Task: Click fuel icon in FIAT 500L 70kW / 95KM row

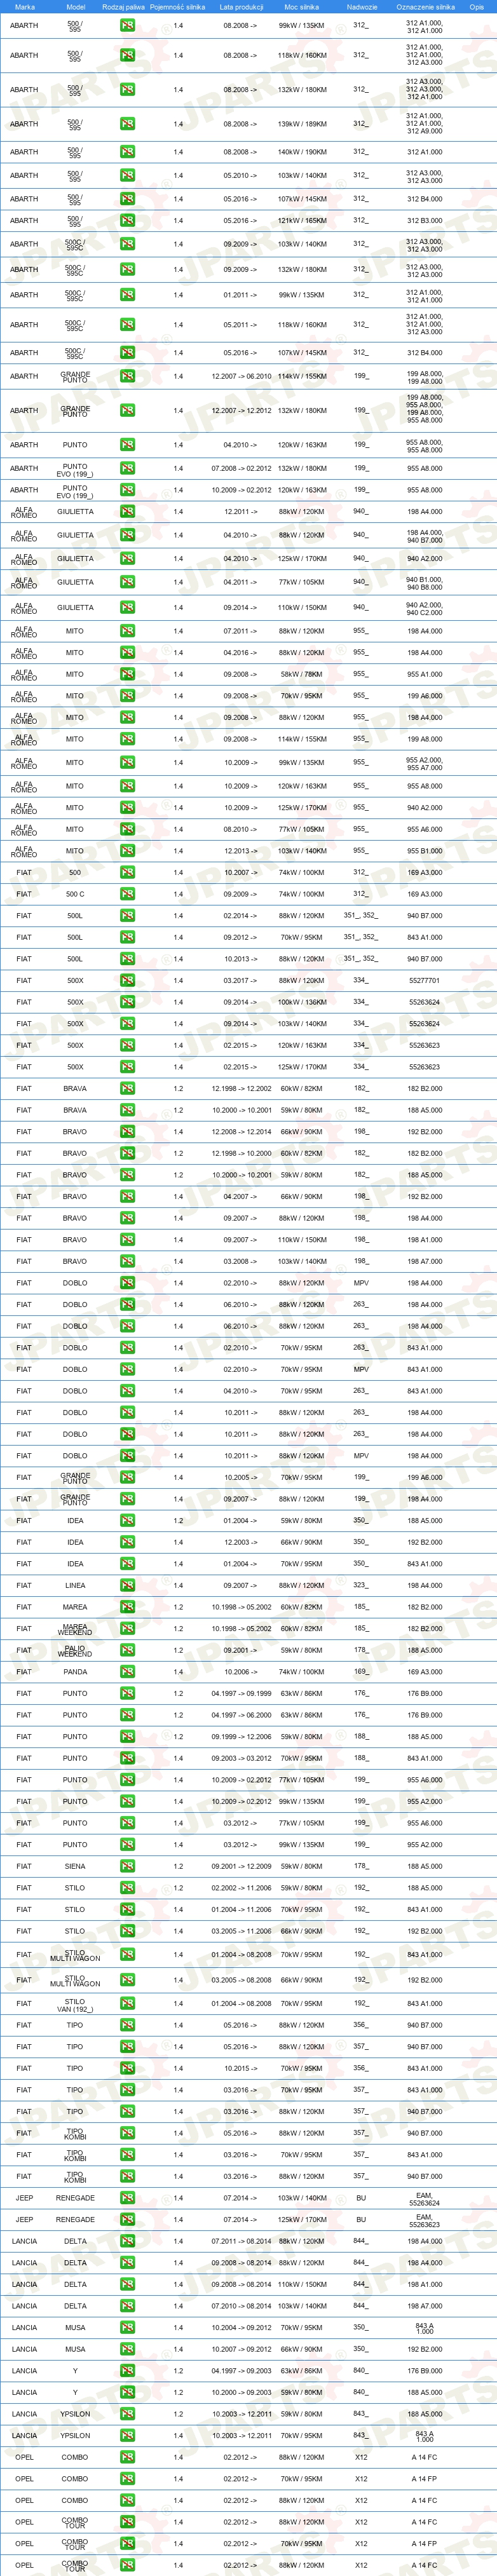Action: pyautogui.click(x=127, y=937)
